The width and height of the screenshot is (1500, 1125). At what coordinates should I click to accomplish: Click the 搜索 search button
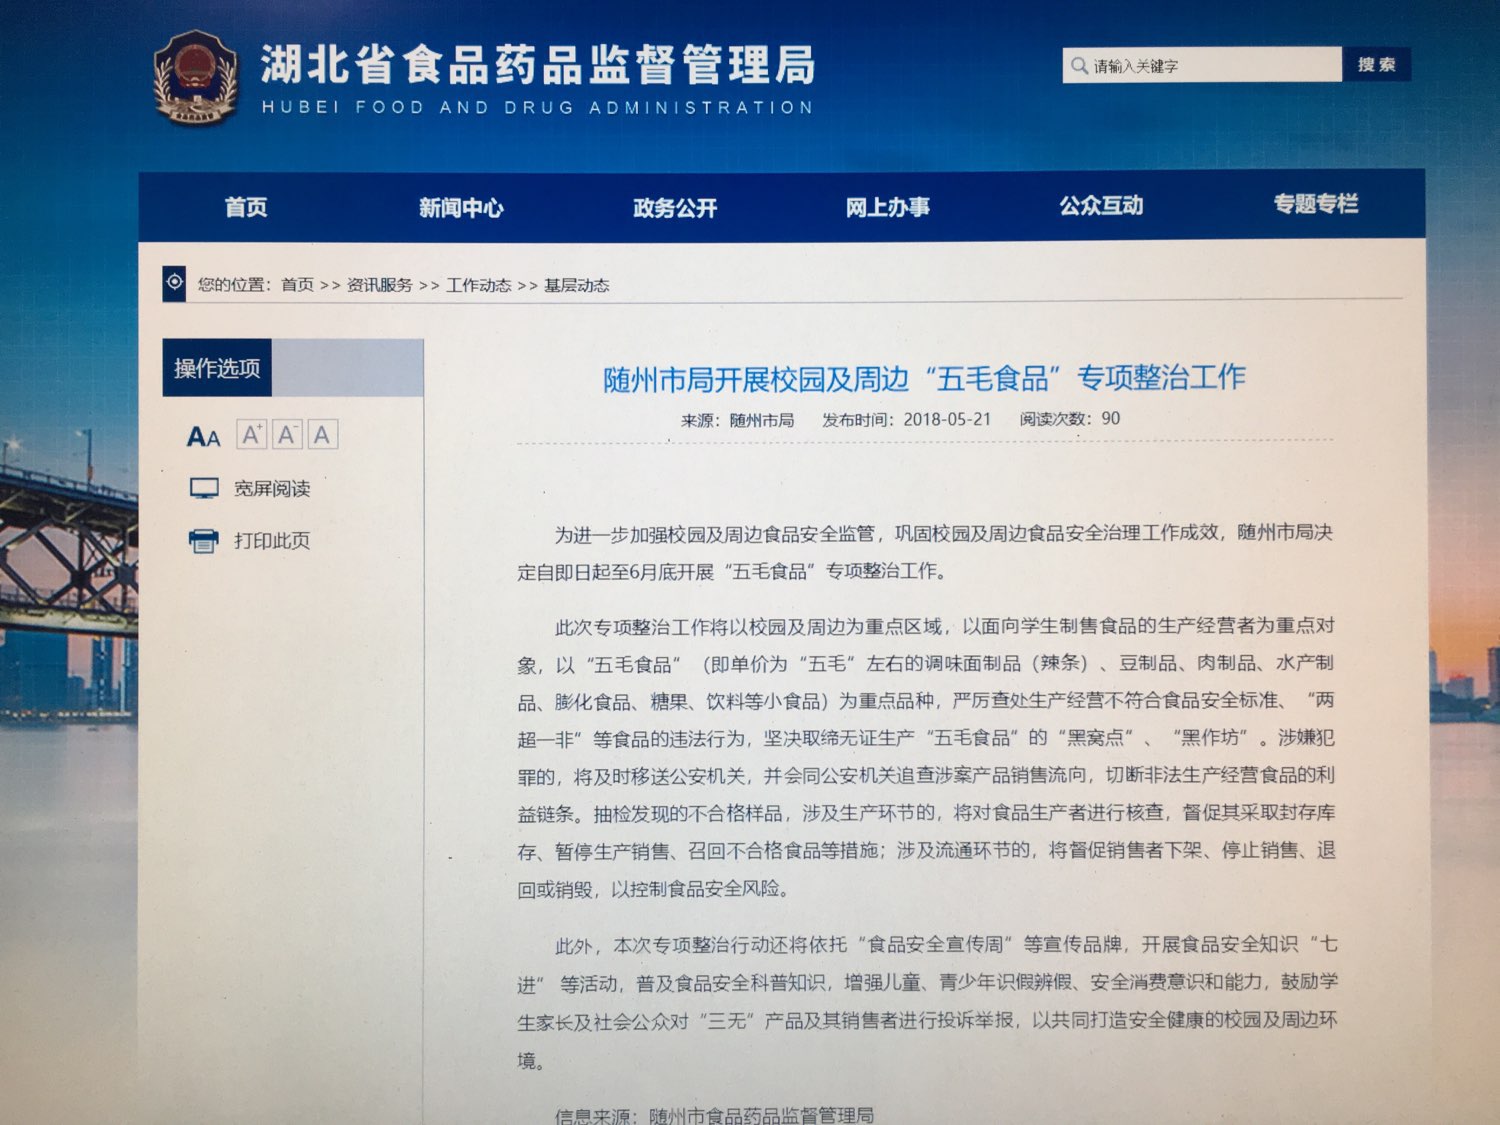click(x=1377, y=64)
